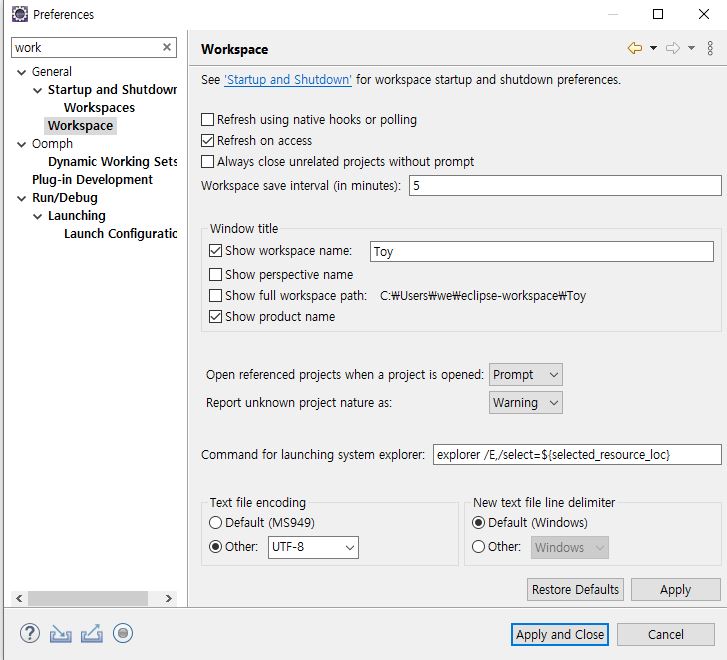
Task: Open the Forward history dropdown arrow
Action: pyautogui.click(x=691, y=48)
